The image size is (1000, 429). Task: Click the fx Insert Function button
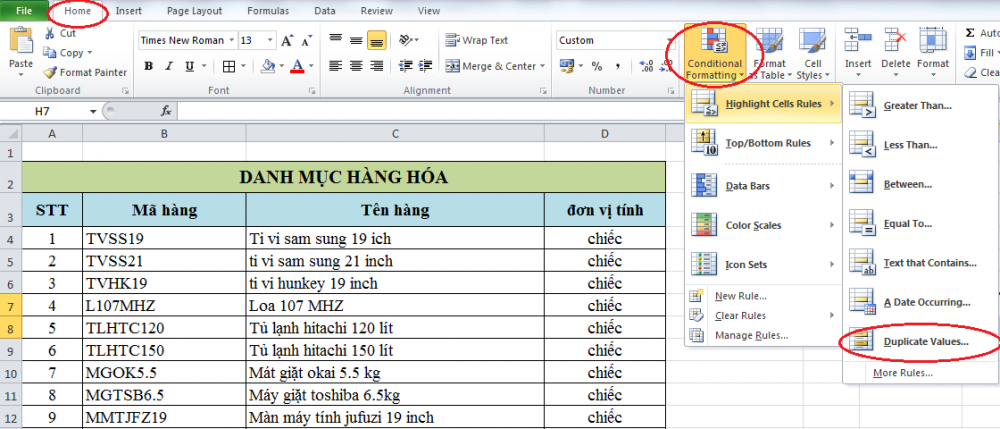pyautogui.click(x=166, y=111)
